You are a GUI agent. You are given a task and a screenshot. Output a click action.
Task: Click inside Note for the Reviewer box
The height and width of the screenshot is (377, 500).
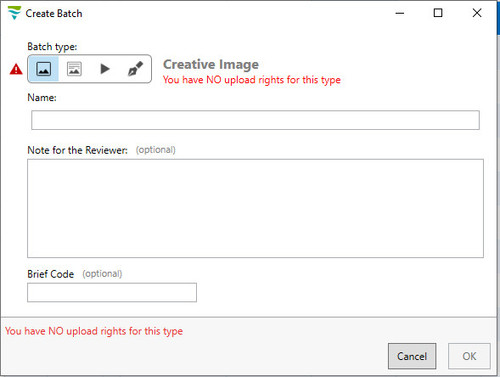(255, 208)
